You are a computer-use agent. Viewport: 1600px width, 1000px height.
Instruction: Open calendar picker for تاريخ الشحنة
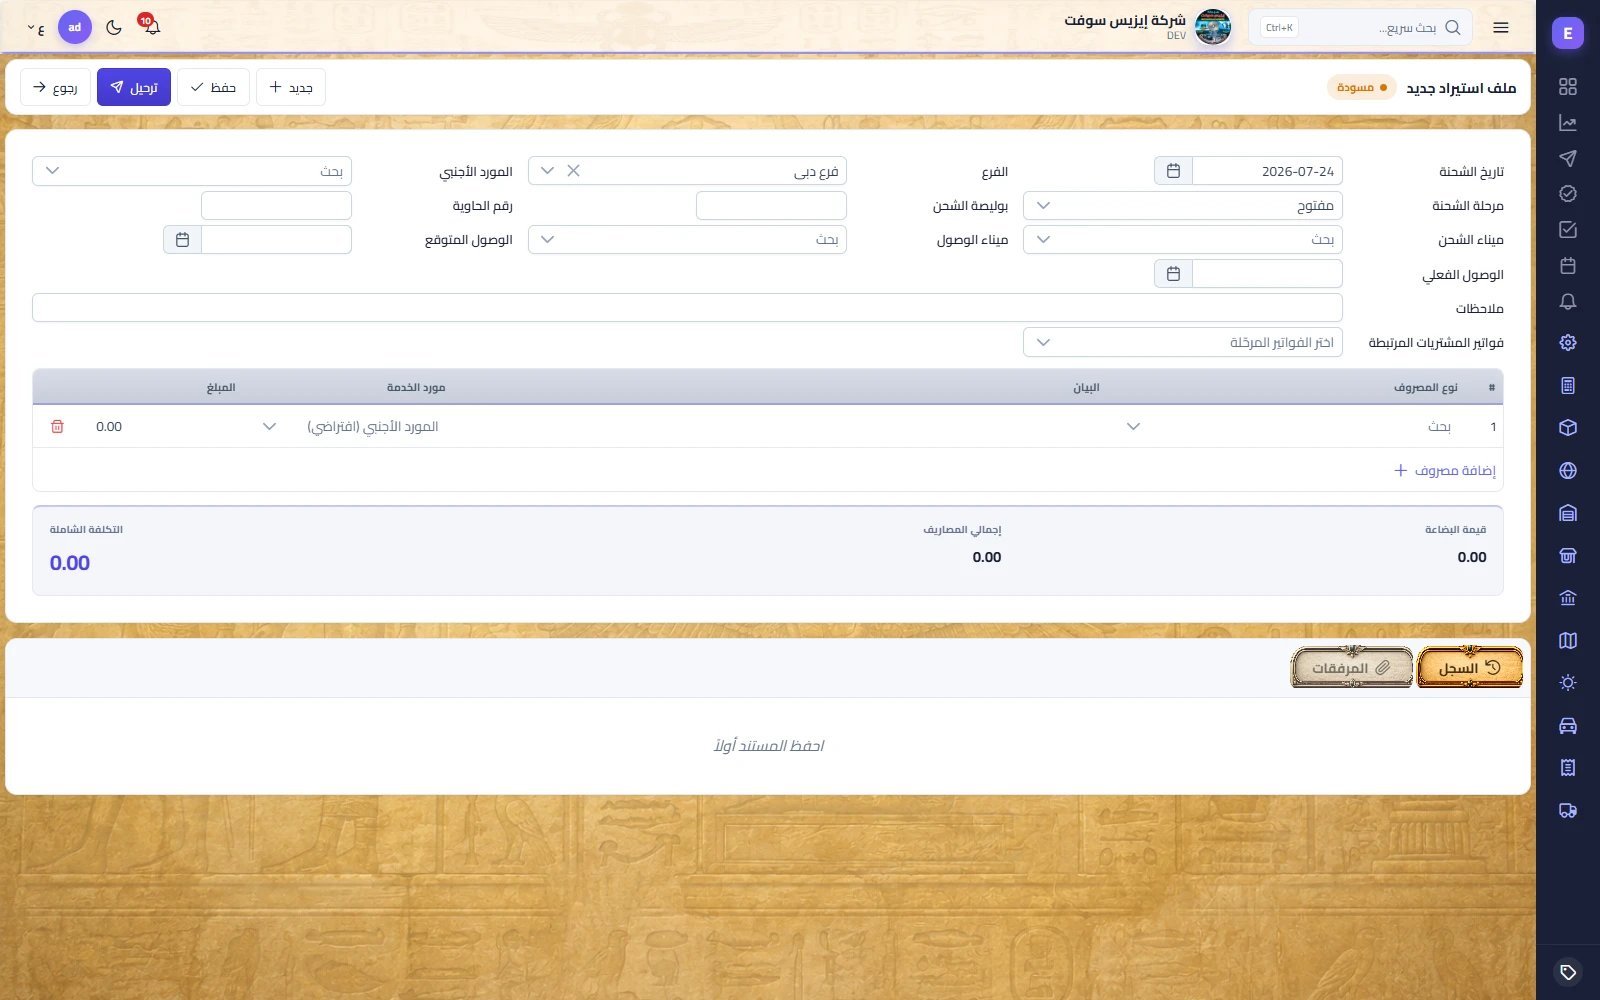pos(1173,171)
